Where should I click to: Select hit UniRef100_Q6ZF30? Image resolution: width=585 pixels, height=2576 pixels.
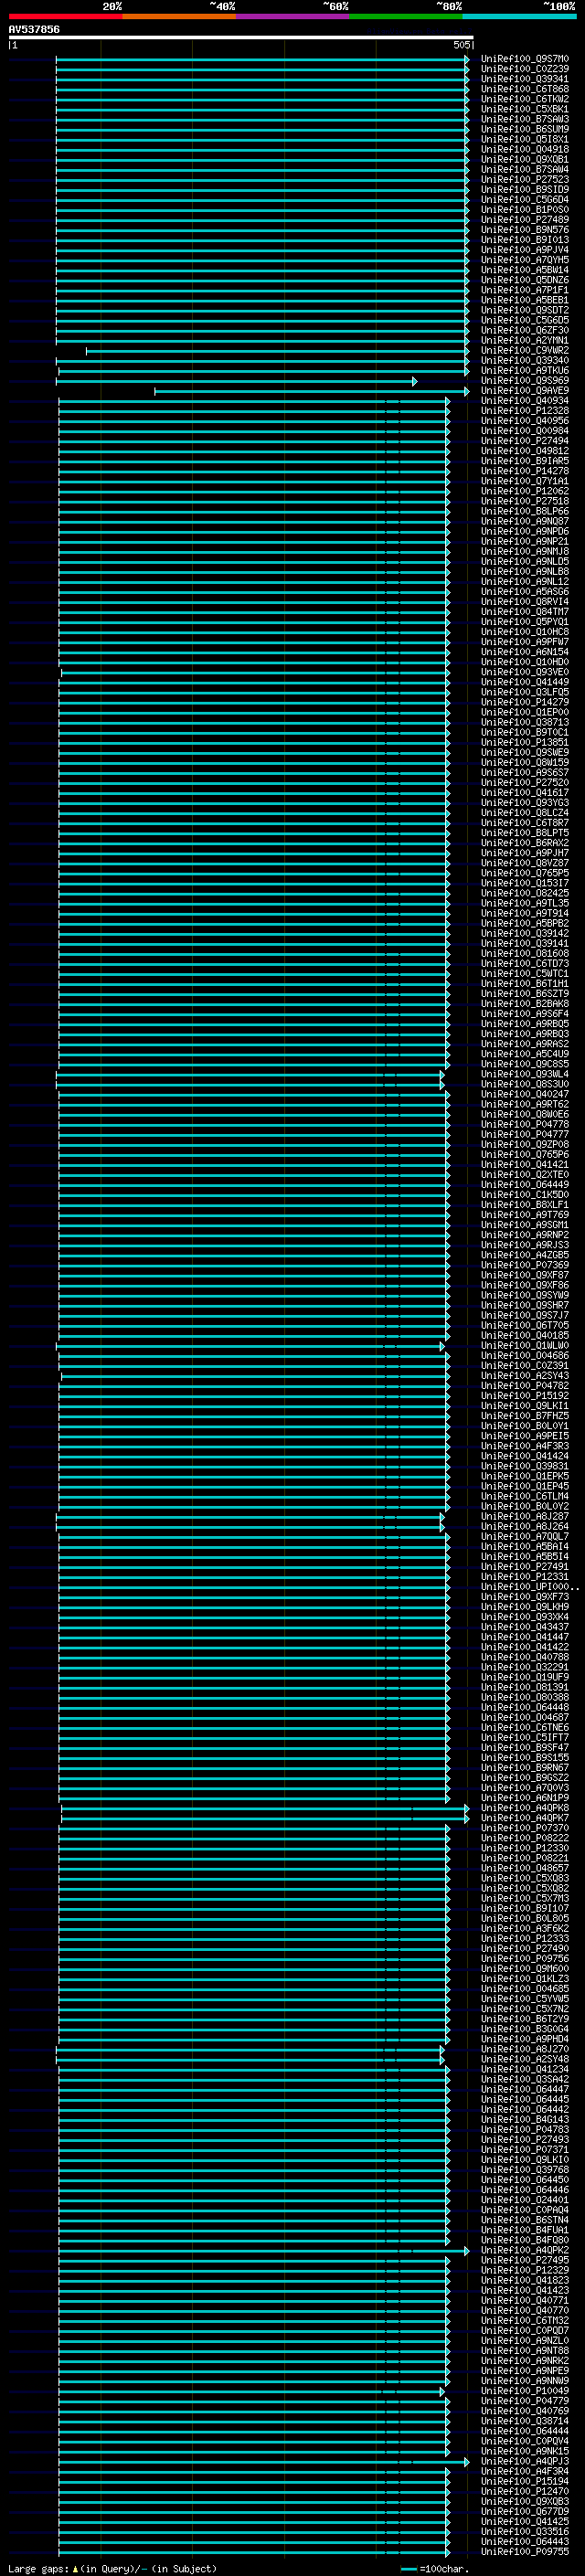pos(524,330)
